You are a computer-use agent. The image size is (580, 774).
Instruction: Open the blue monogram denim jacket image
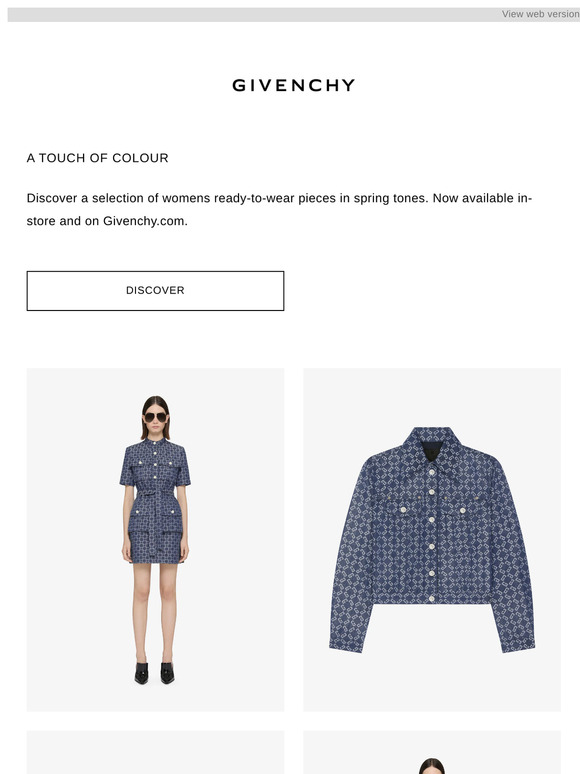pos(432,540)
